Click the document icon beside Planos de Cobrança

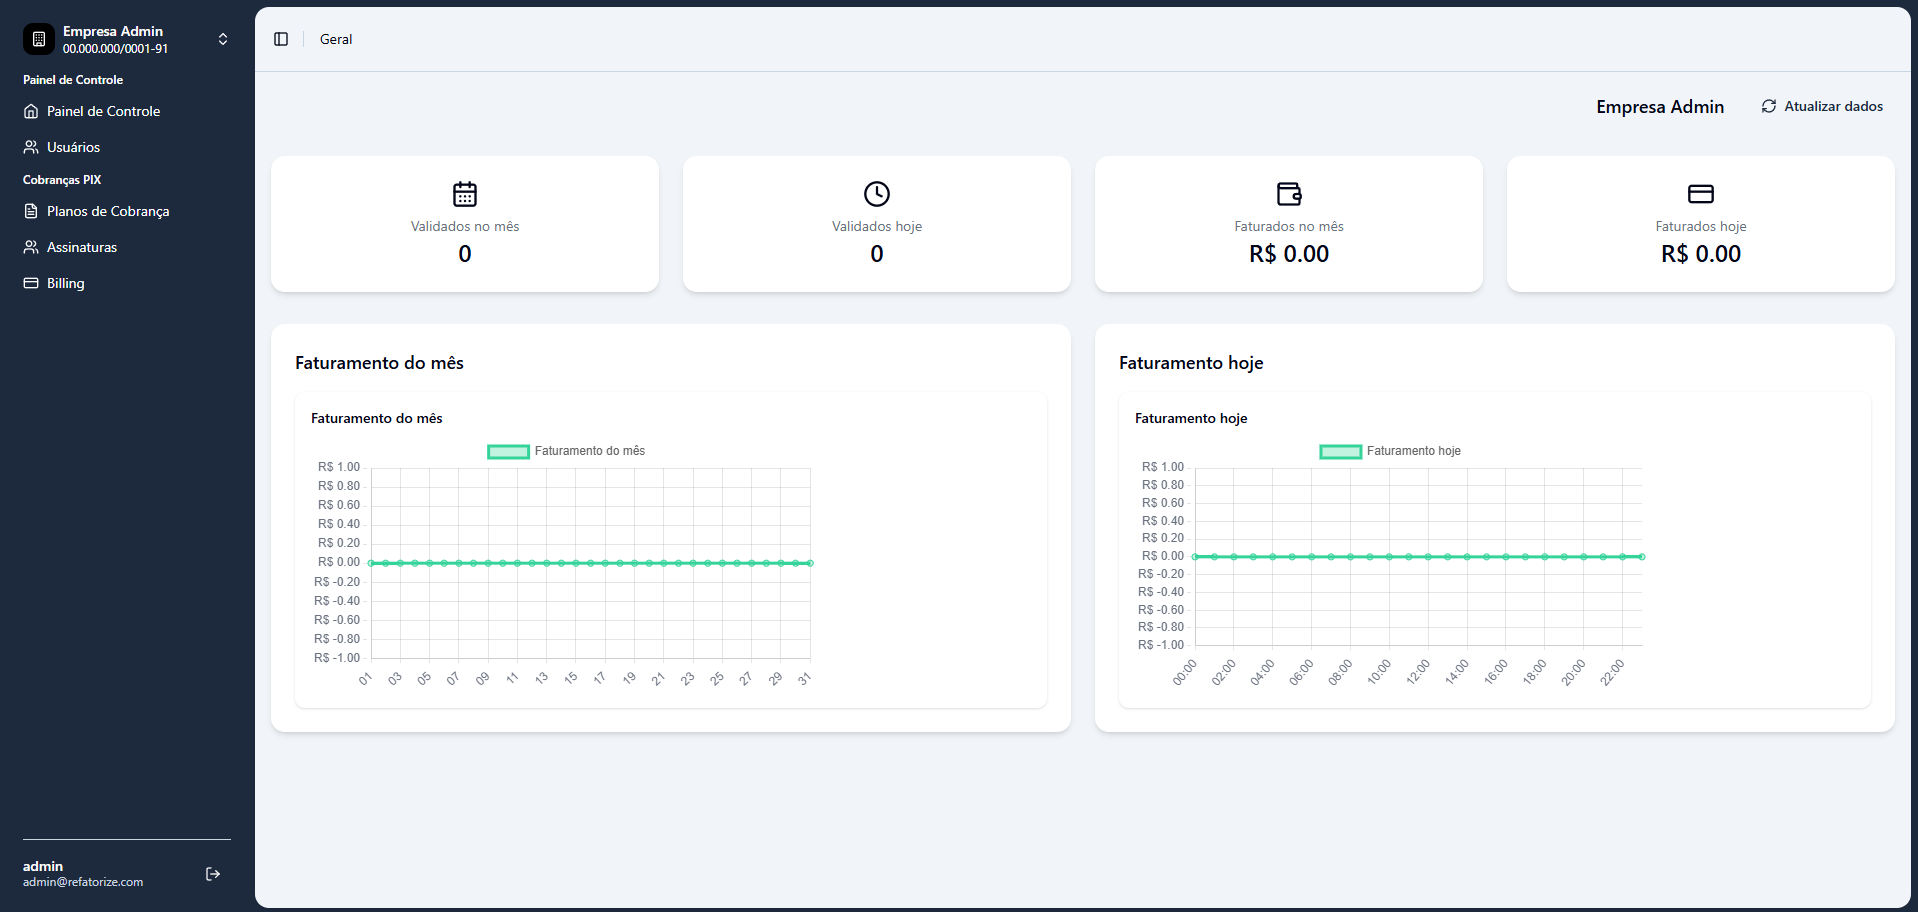pyautogui.click(x=31, y=211)
